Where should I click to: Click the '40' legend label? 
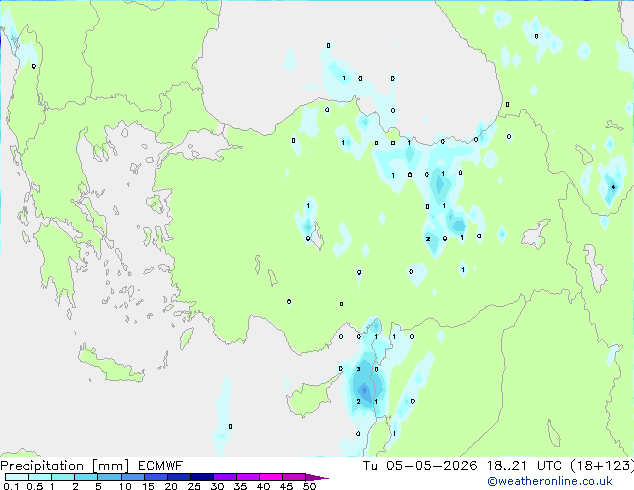(x=263, y=486)
